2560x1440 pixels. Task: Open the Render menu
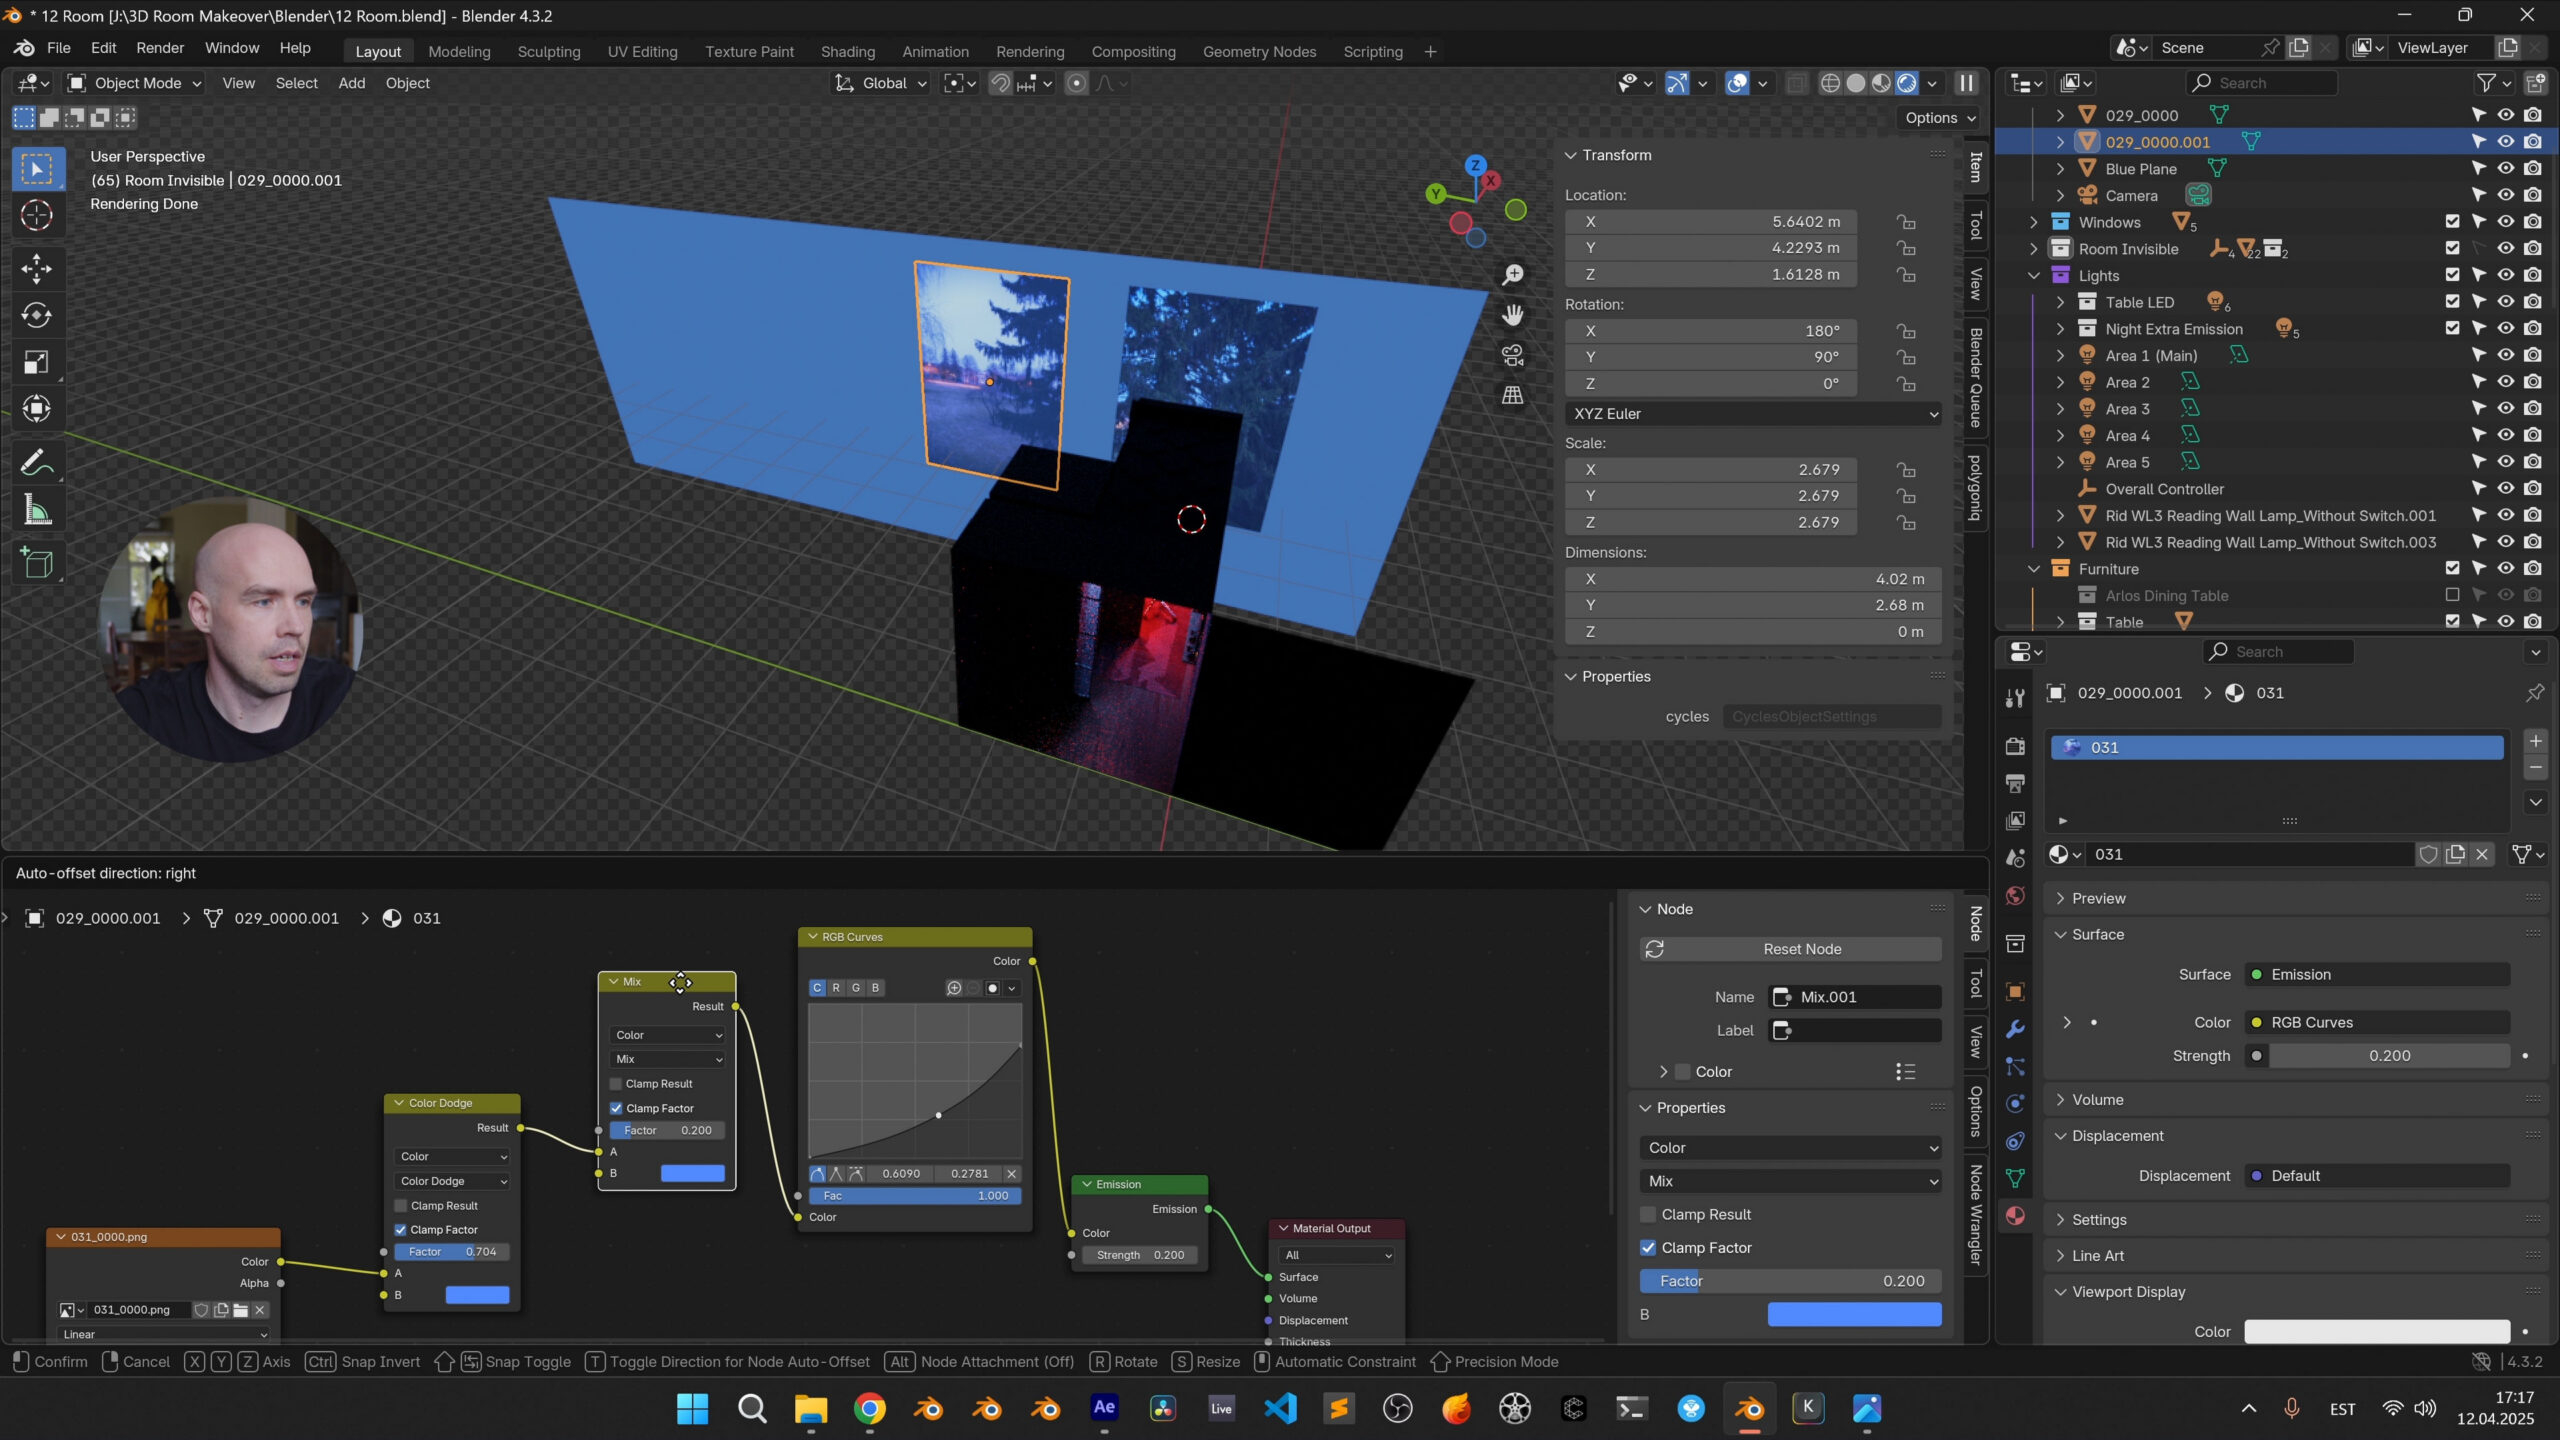click(160, 48)
